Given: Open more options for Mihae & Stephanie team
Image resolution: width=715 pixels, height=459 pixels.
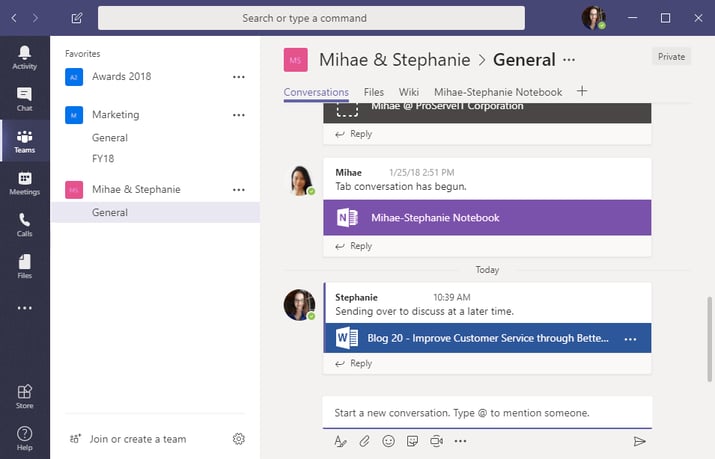Looking at the screenshot, I should point(238,190).
